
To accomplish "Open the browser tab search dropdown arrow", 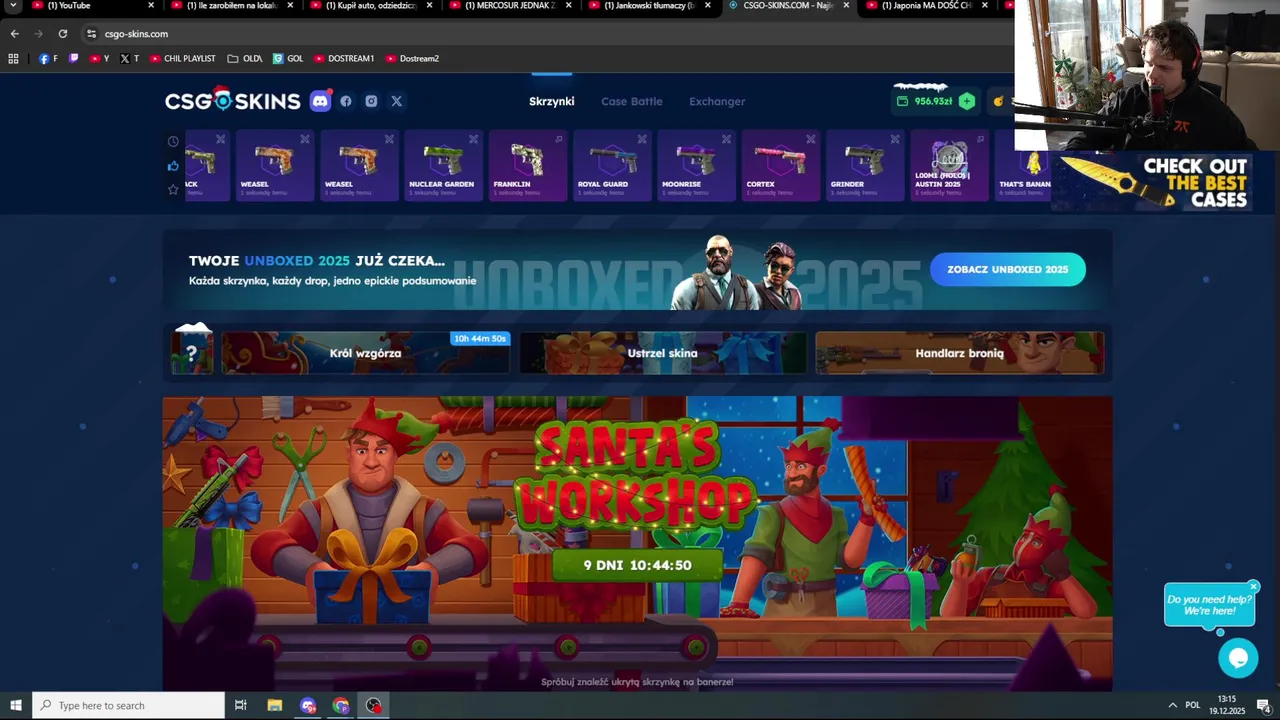I will [13, 5].
